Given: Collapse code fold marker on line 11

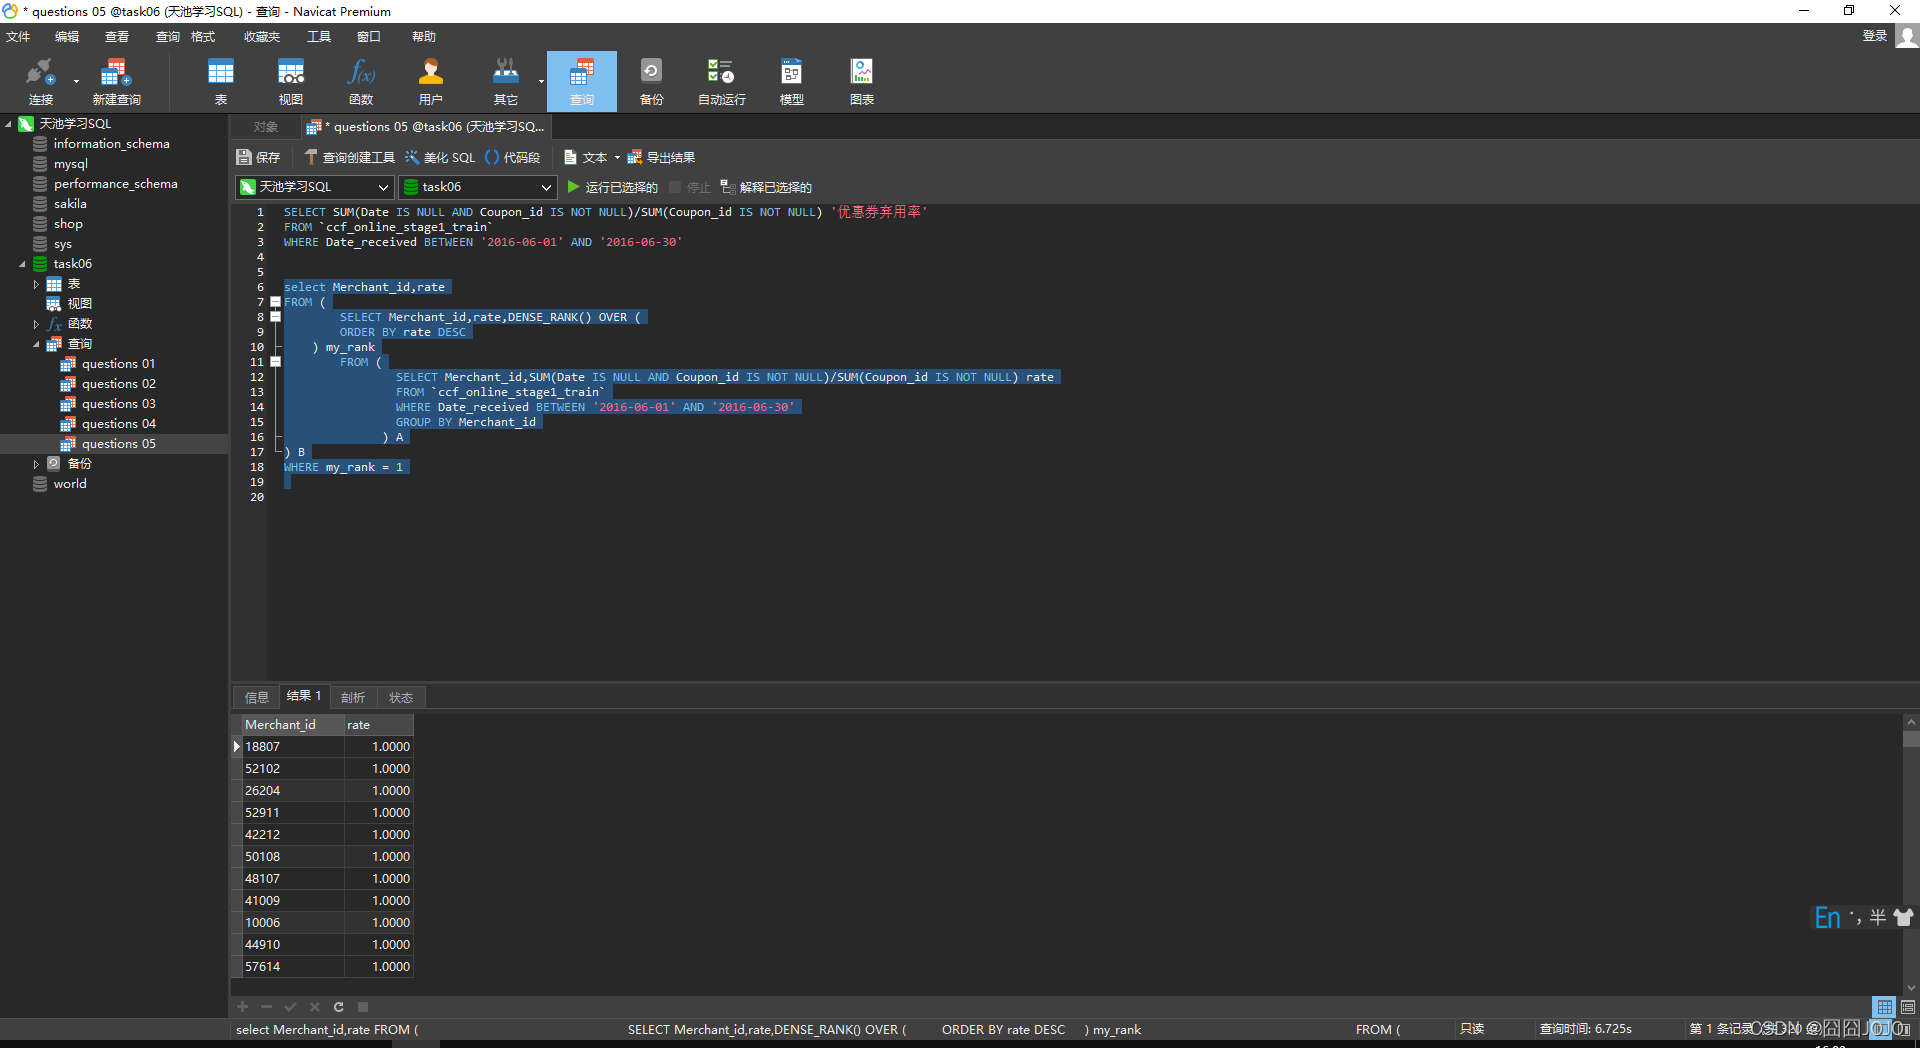Looking at the screenshot, I should tap(275, 362).
